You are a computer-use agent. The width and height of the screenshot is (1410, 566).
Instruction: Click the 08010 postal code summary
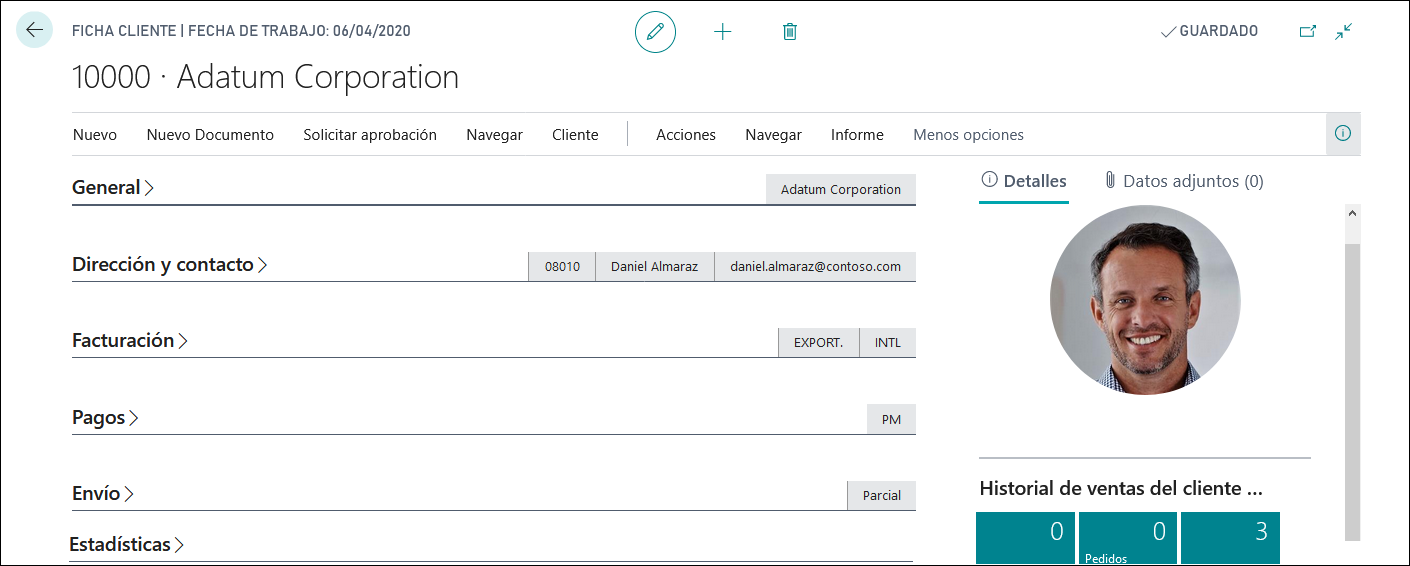(x=562, y=267)
